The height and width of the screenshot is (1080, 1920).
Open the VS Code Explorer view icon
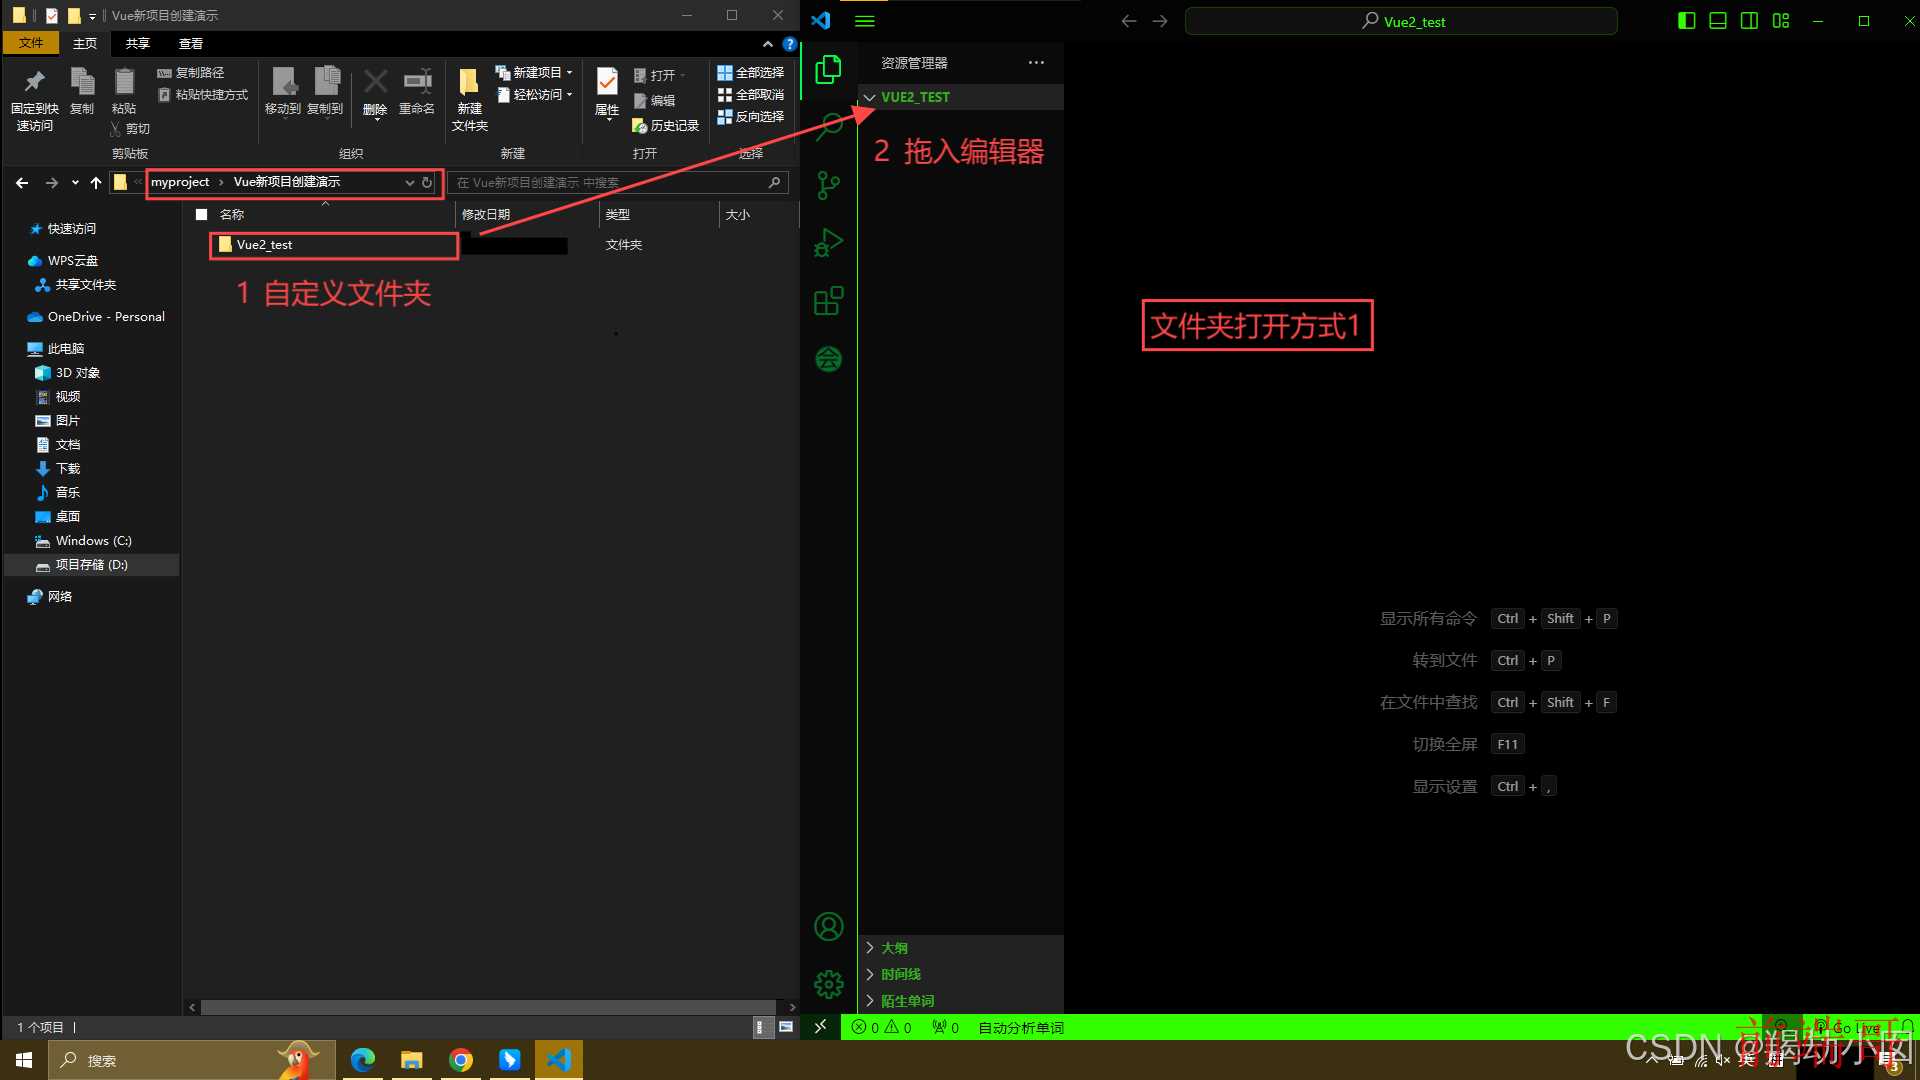point(828,69)
